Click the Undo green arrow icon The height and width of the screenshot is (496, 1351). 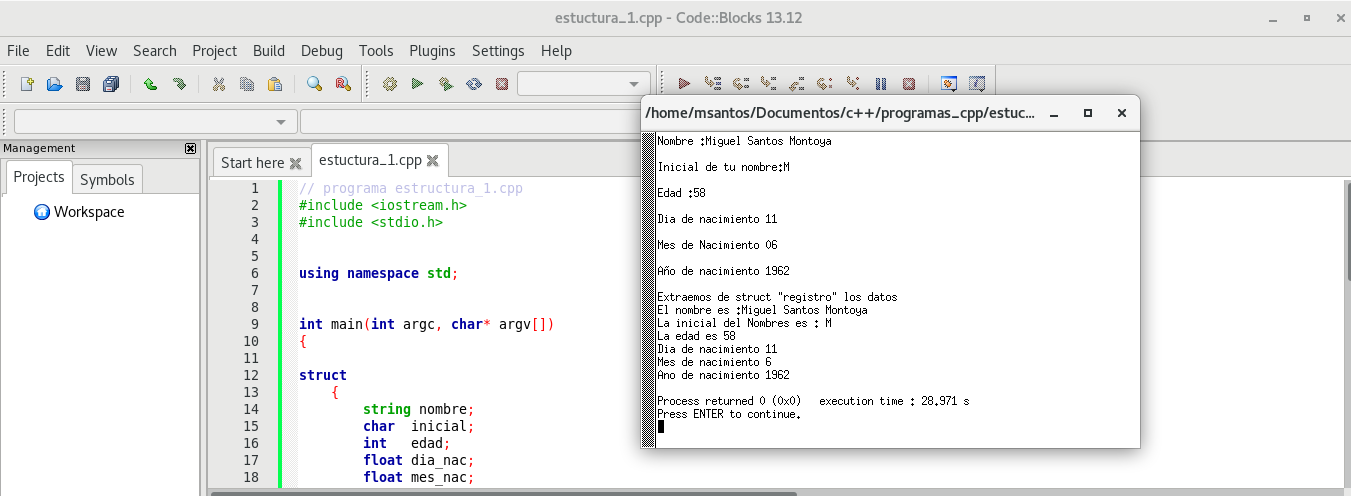click(x=150, y=84)
